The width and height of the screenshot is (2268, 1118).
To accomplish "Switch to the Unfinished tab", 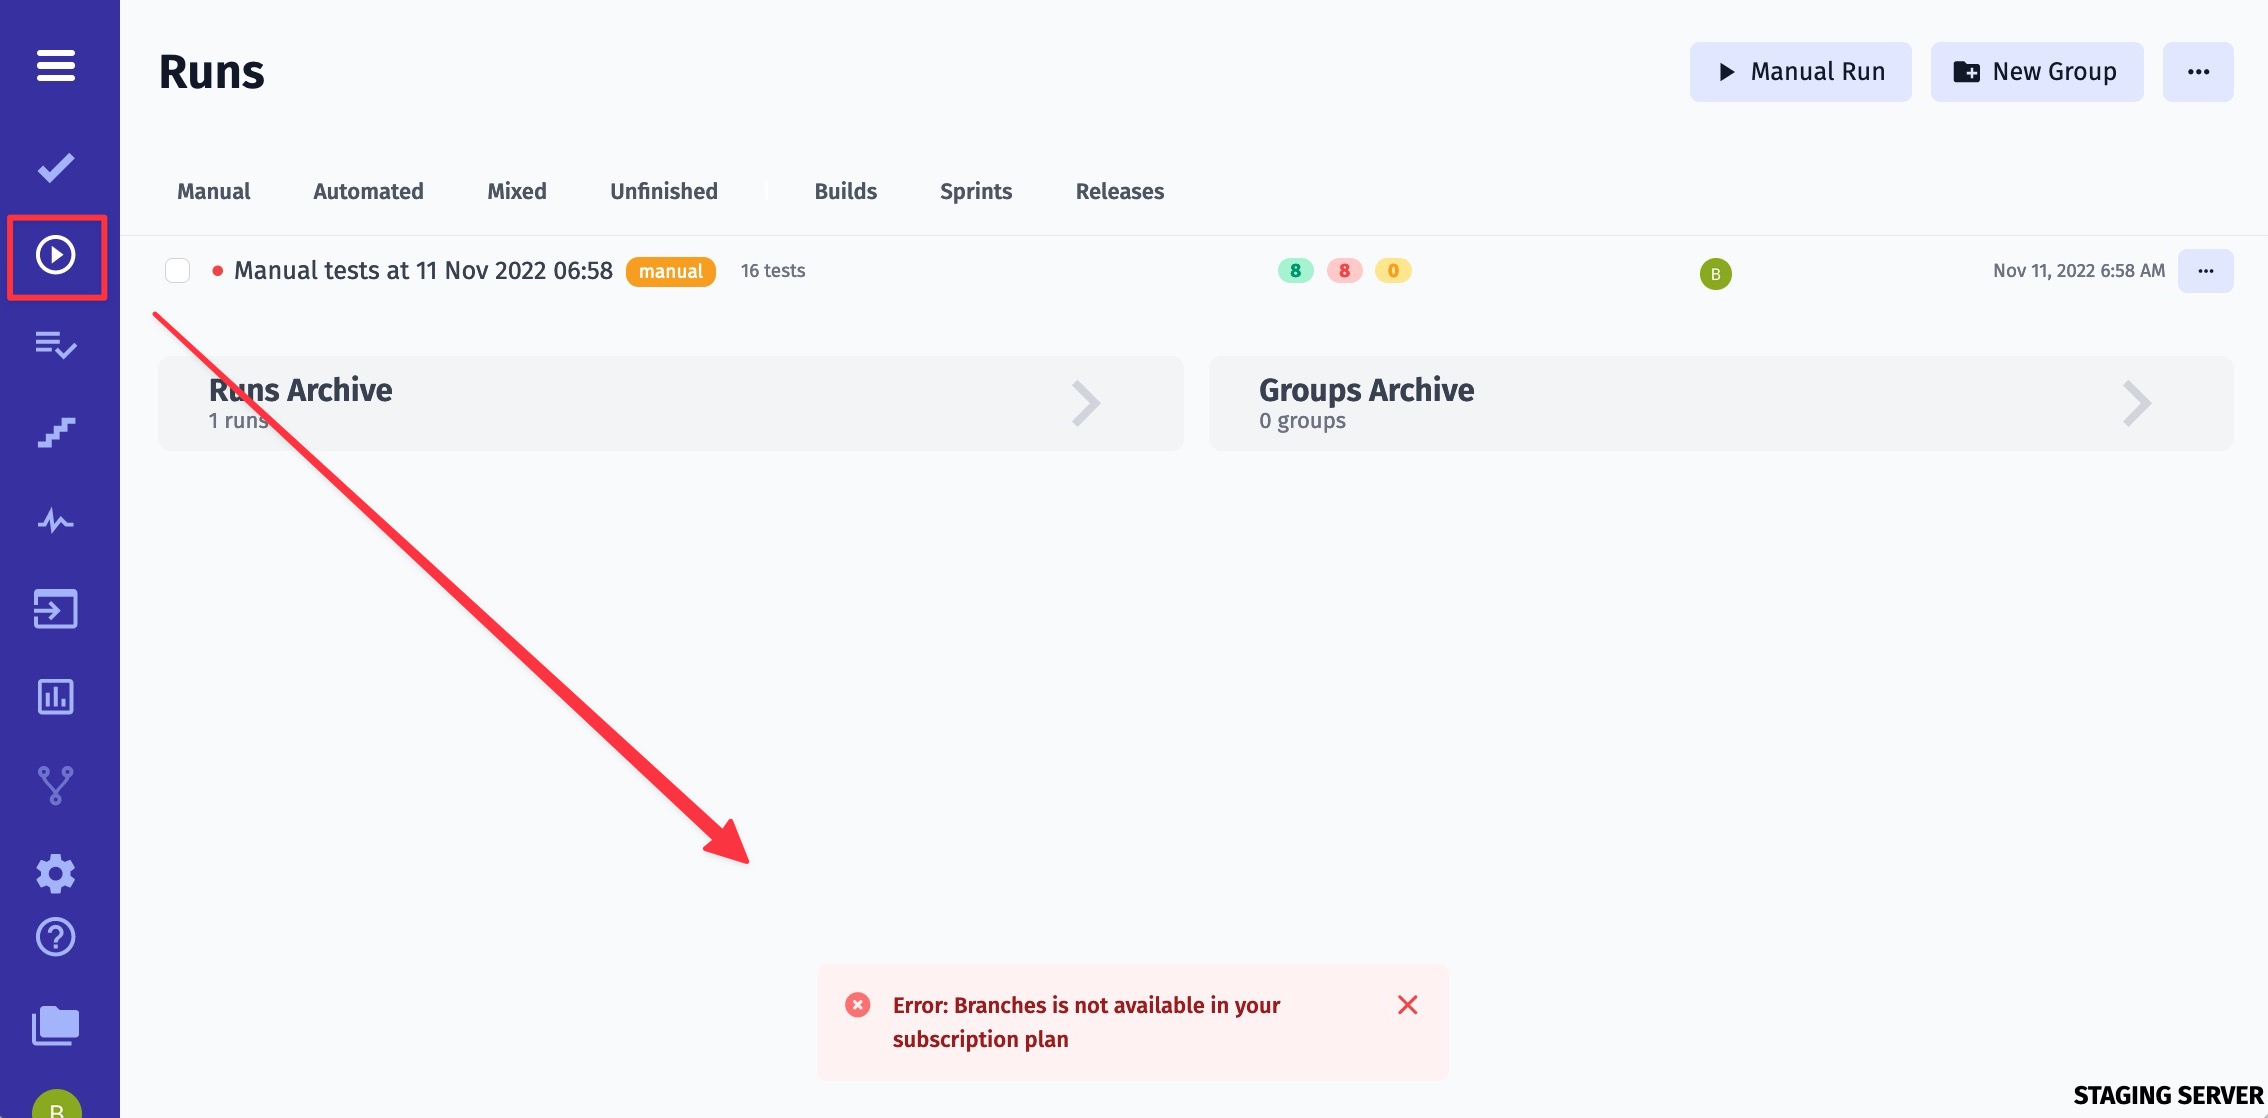I will tap(664, 192).
